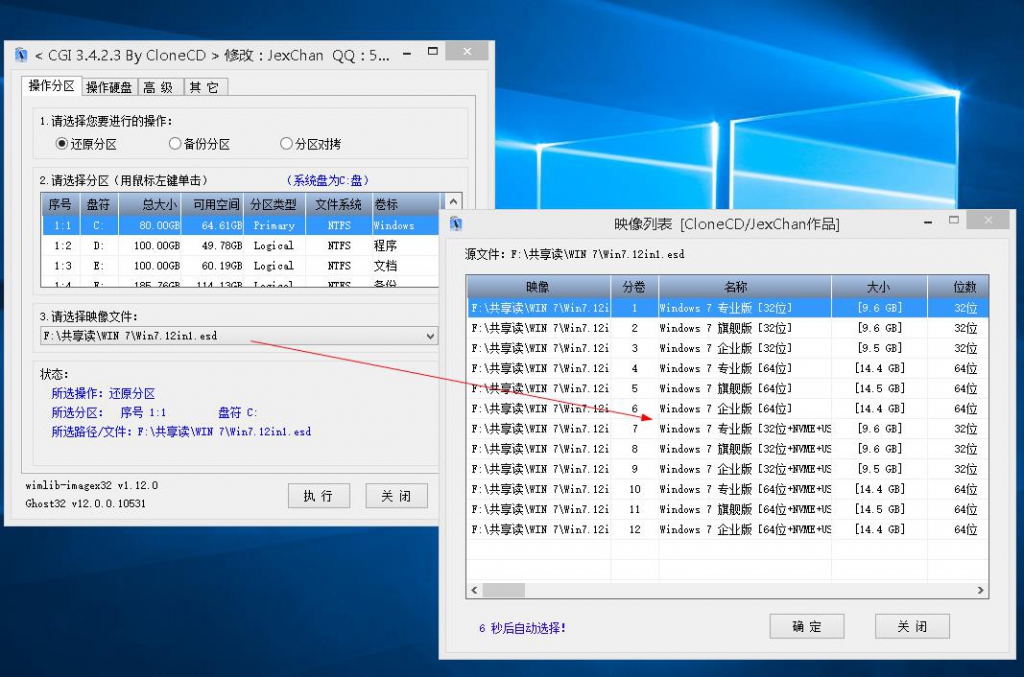Switch to the 操作分区 tab
Image resolution: width=1024 pixels, height=677 pixels.
[52, 86]
